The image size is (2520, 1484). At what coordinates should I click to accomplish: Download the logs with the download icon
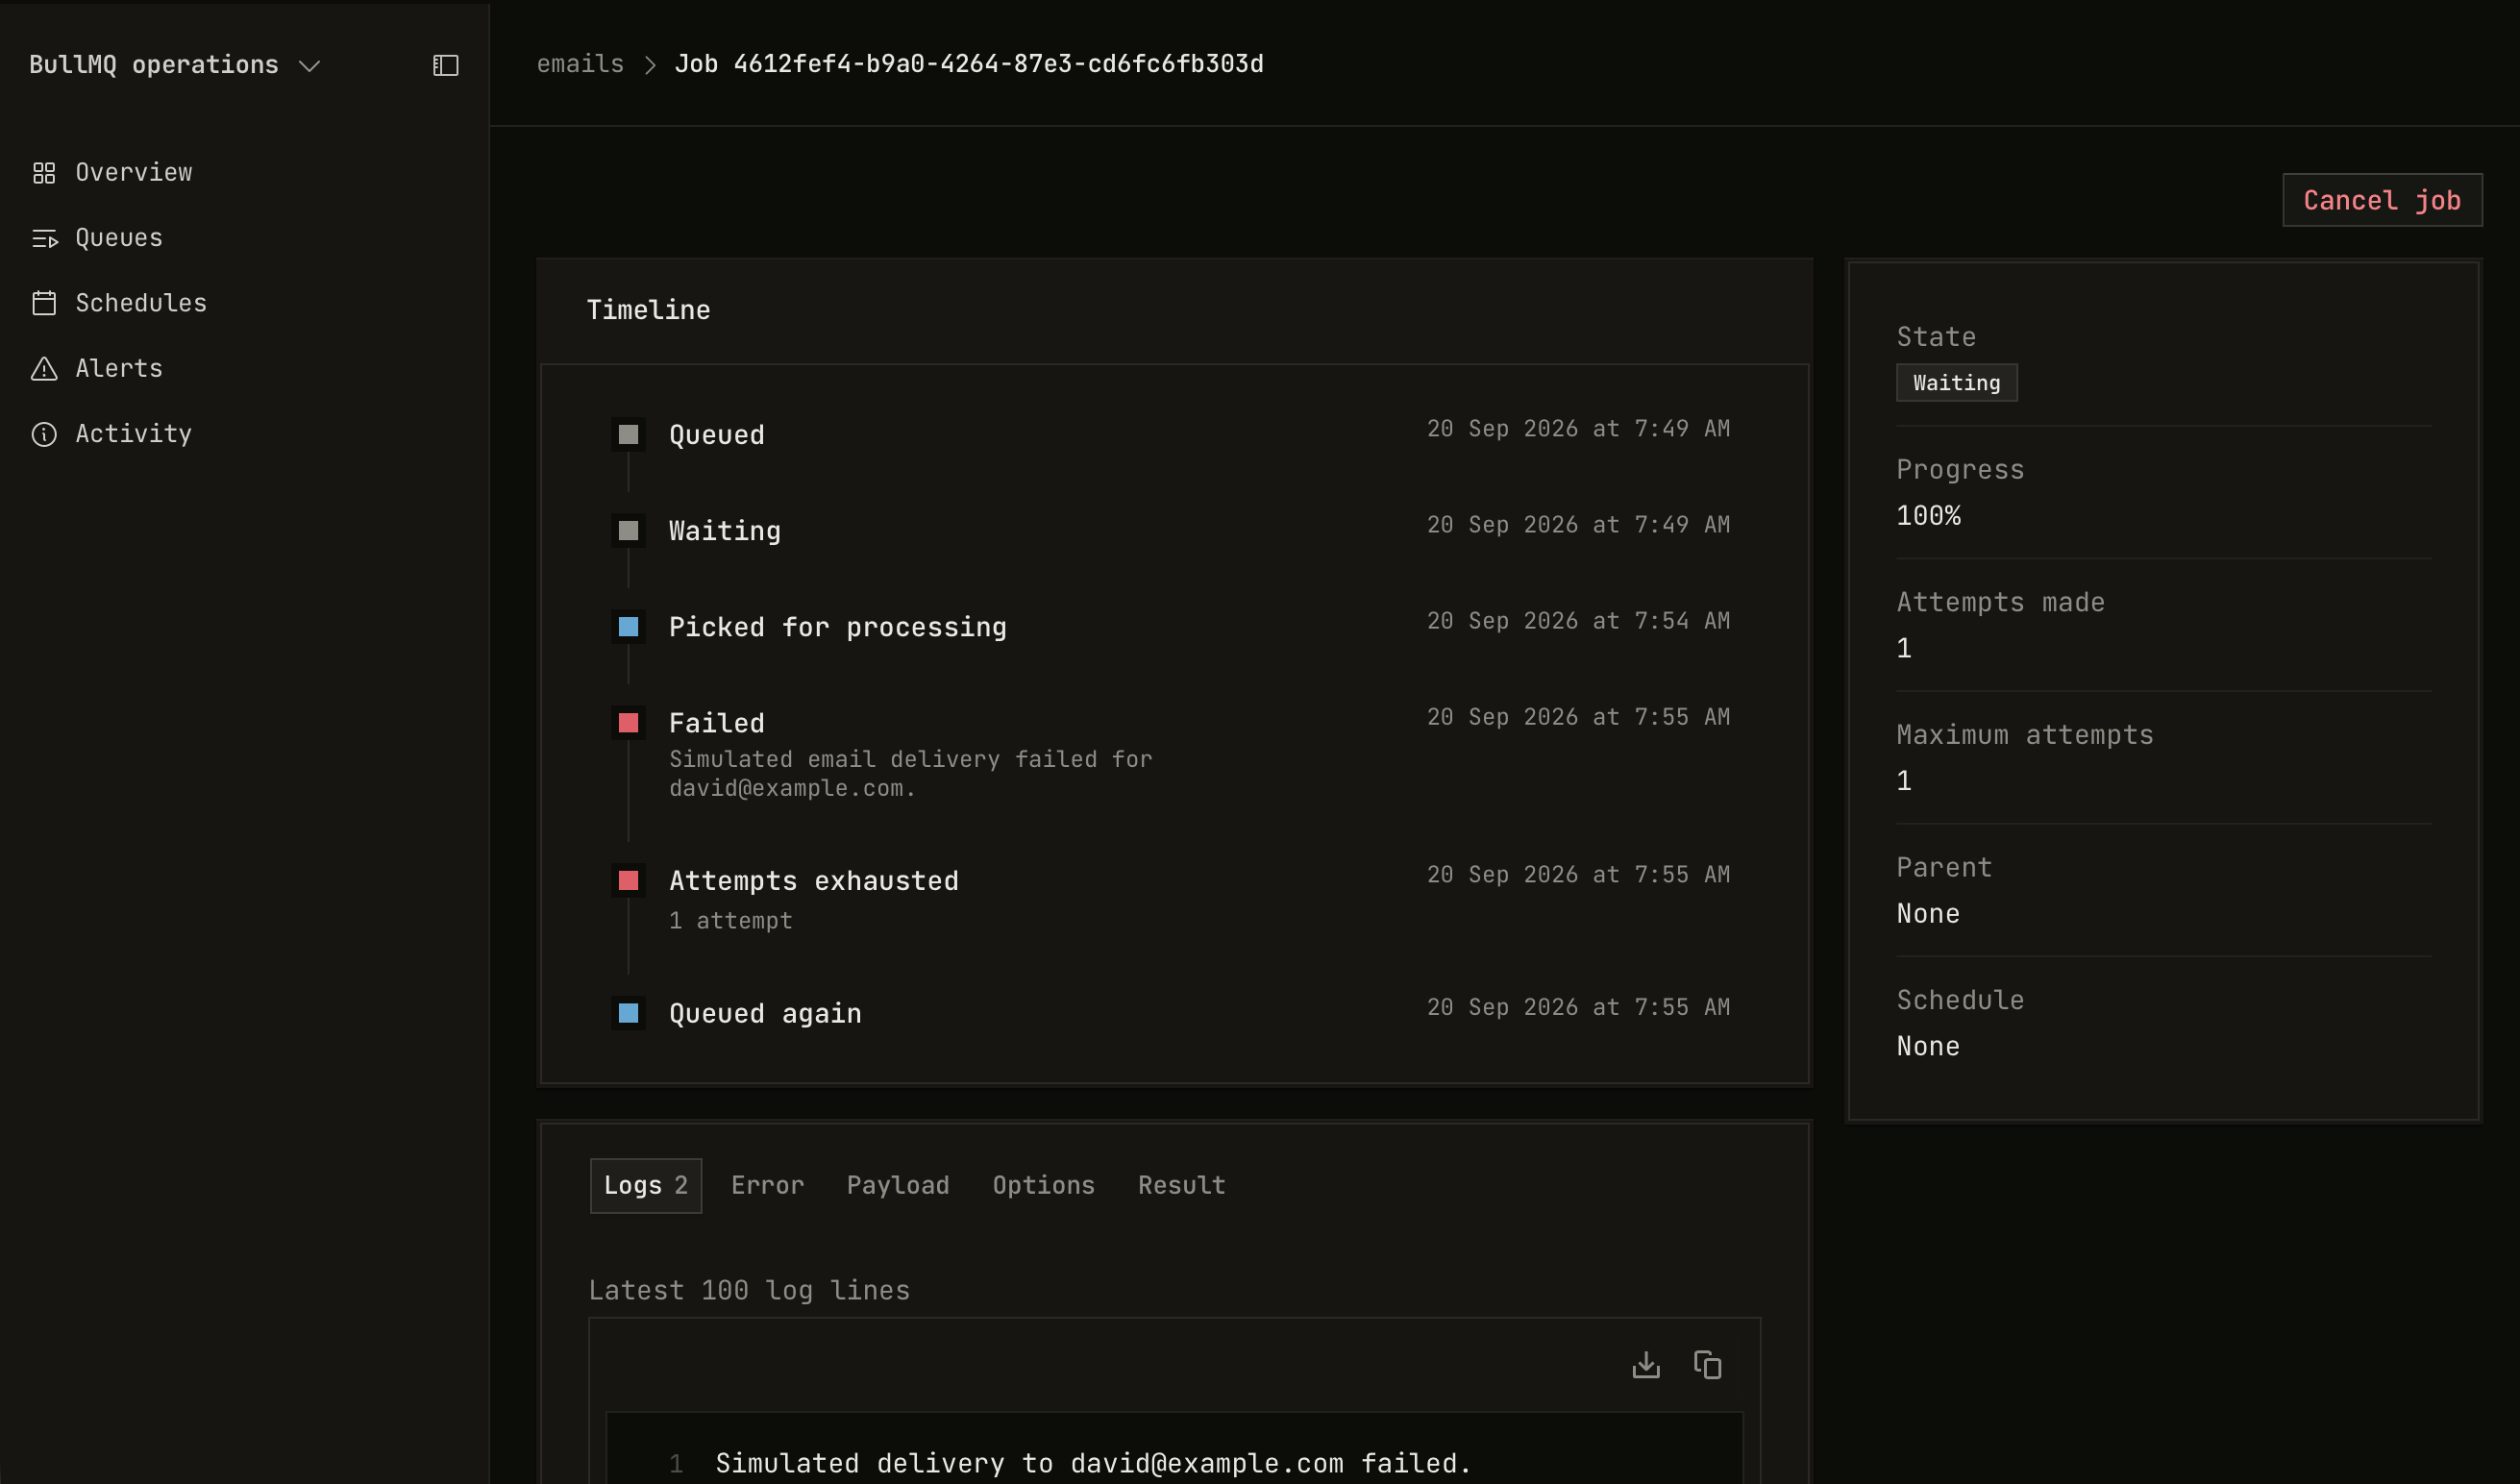(1646, 1365)
